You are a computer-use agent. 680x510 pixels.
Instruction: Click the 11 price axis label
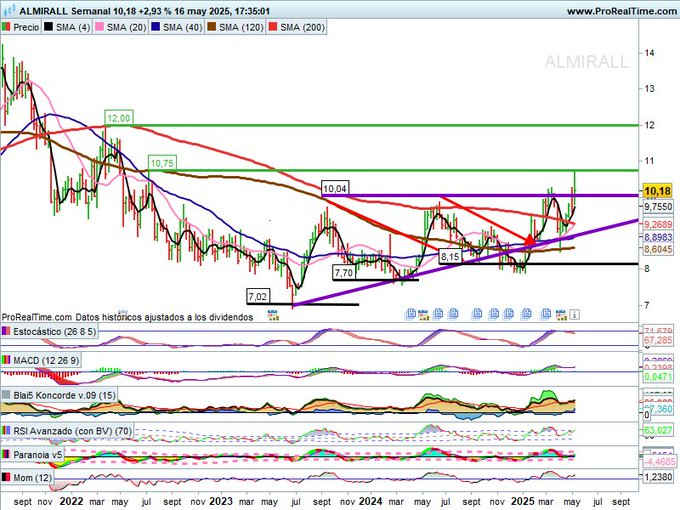tap(649, 161)
